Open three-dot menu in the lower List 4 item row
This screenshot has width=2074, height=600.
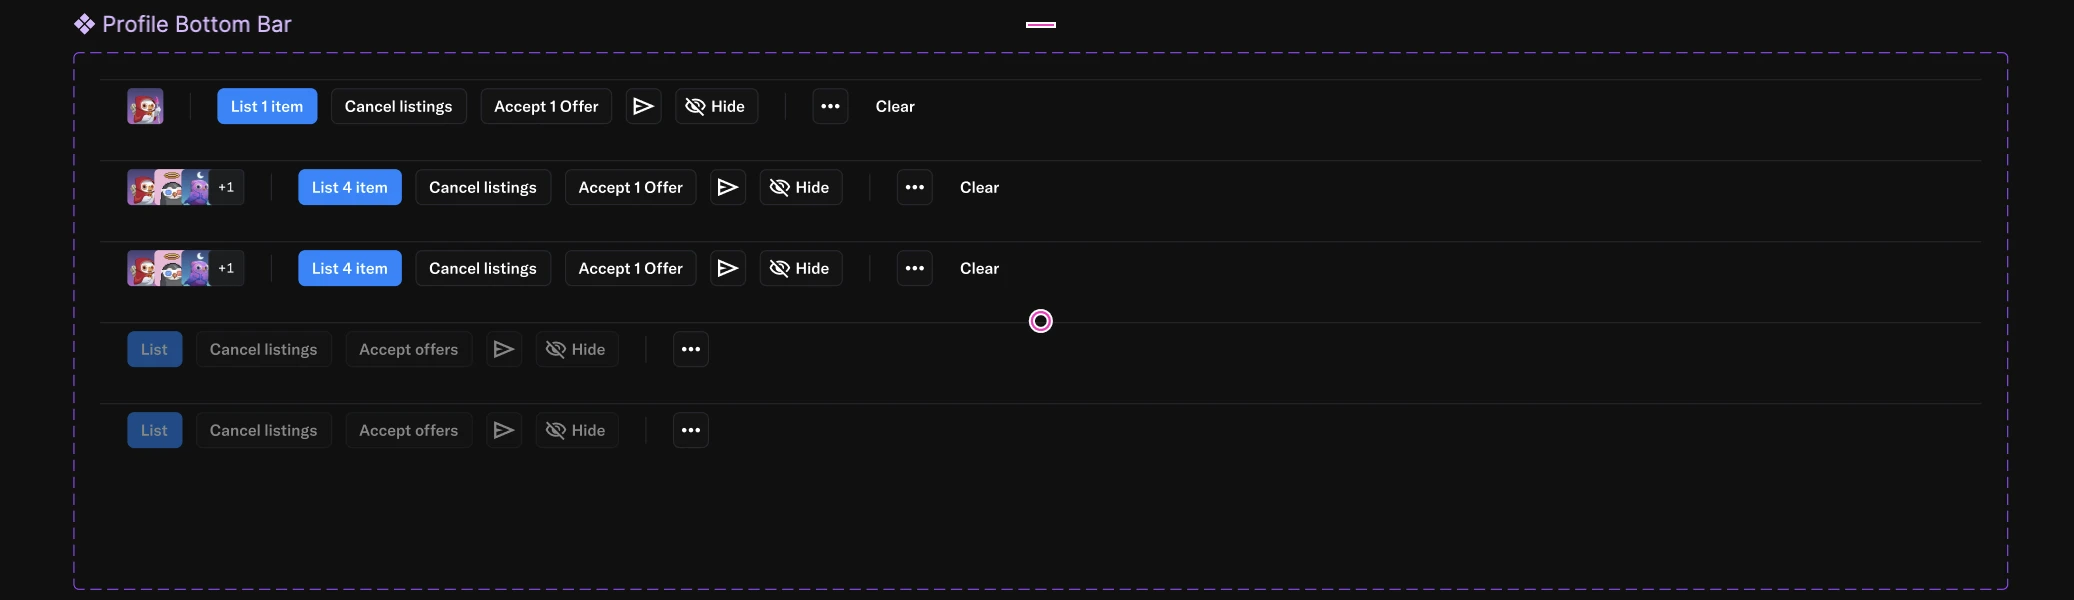[915, 268]
